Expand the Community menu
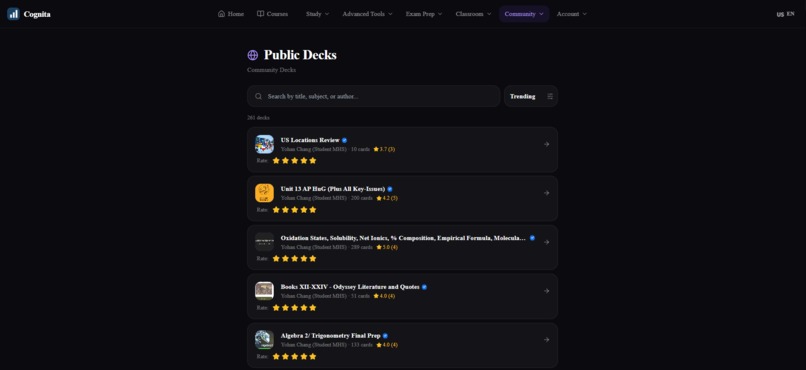806x370 pixels. 524,14
